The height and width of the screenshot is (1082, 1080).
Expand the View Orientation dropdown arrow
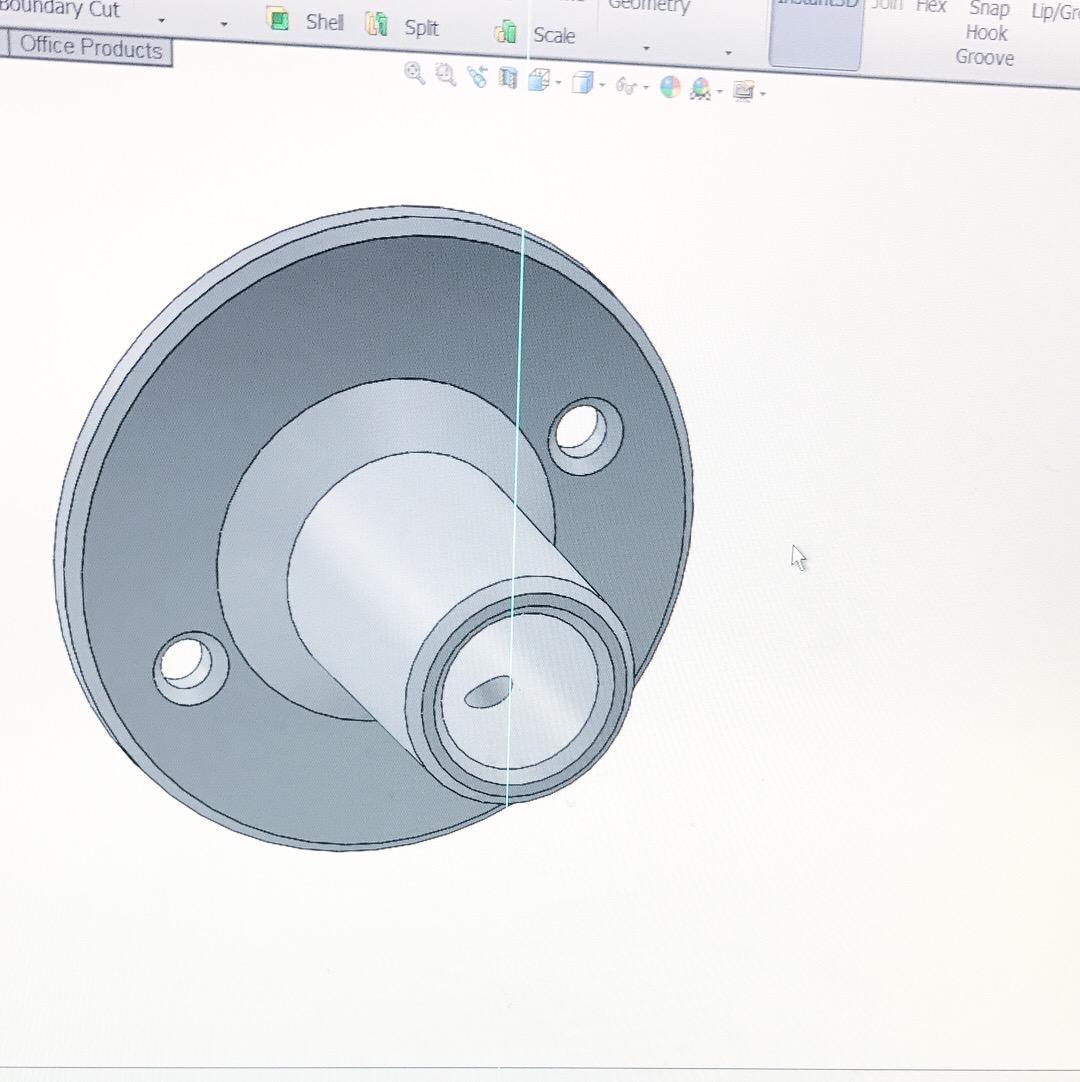[558, 83]
